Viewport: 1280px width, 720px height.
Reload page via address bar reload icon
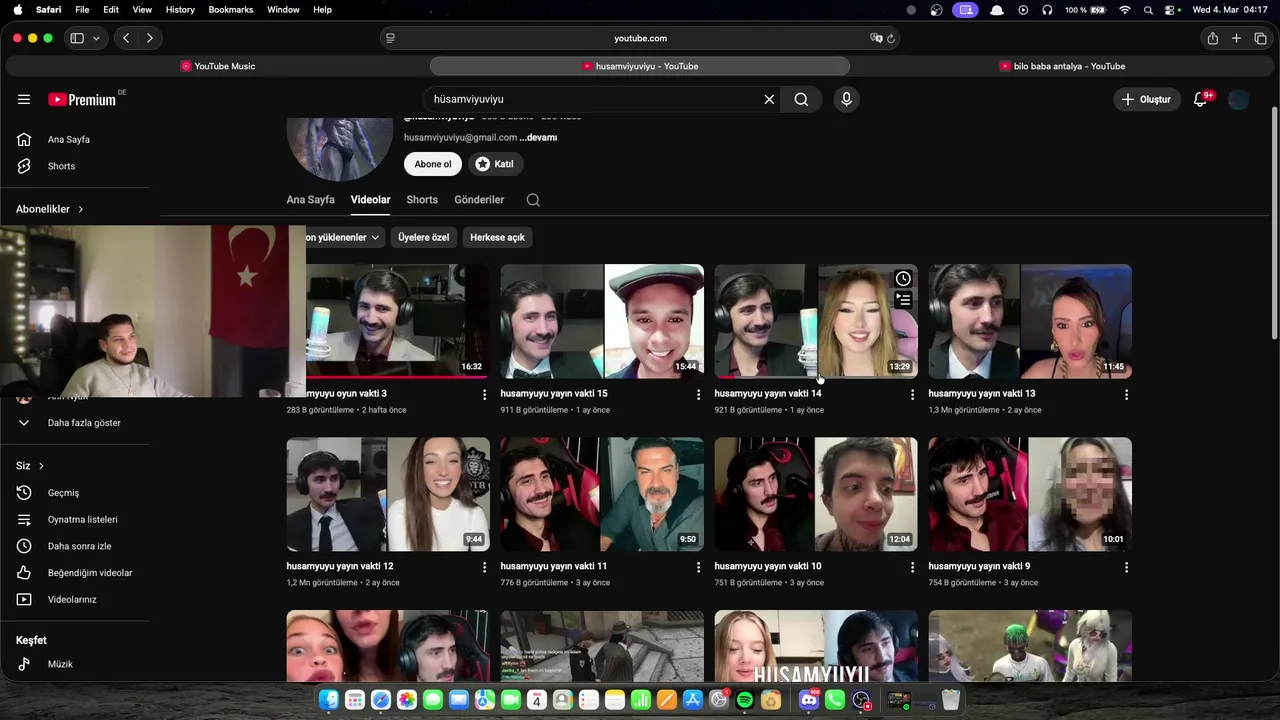coord(891,38)
